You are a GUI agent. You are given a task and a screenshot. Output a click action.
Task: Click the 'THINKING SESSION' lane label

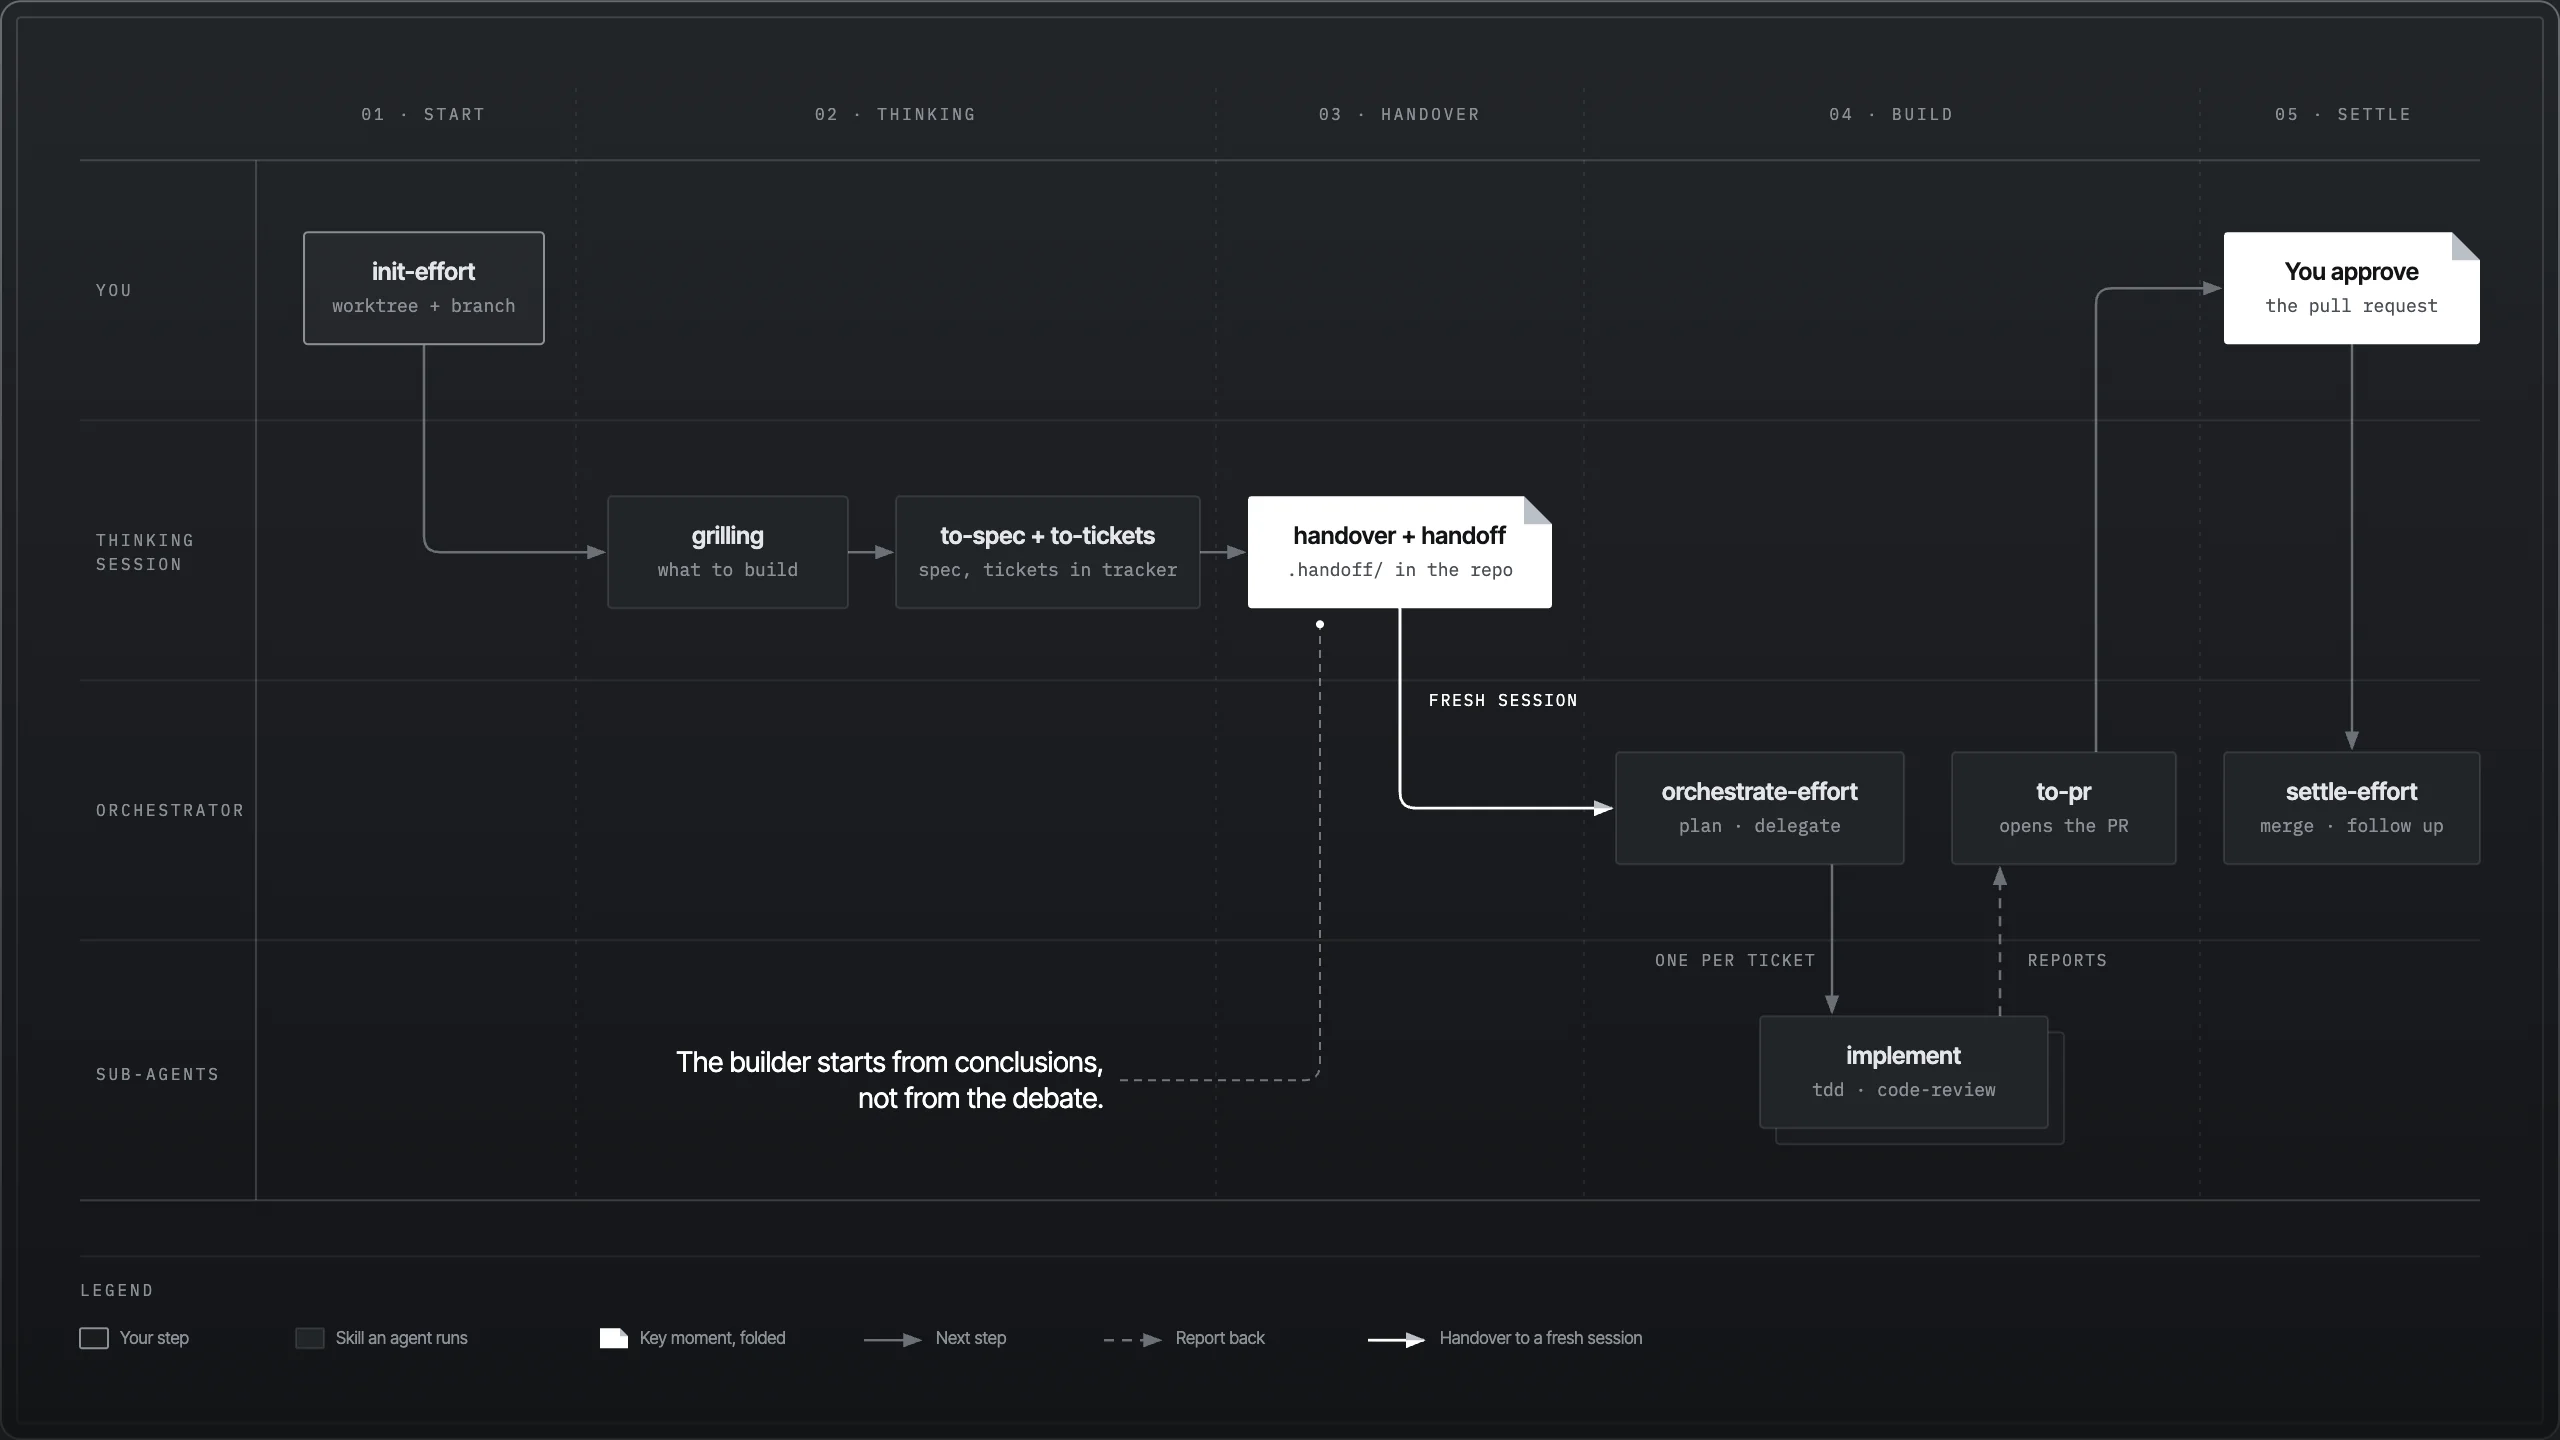145,552
